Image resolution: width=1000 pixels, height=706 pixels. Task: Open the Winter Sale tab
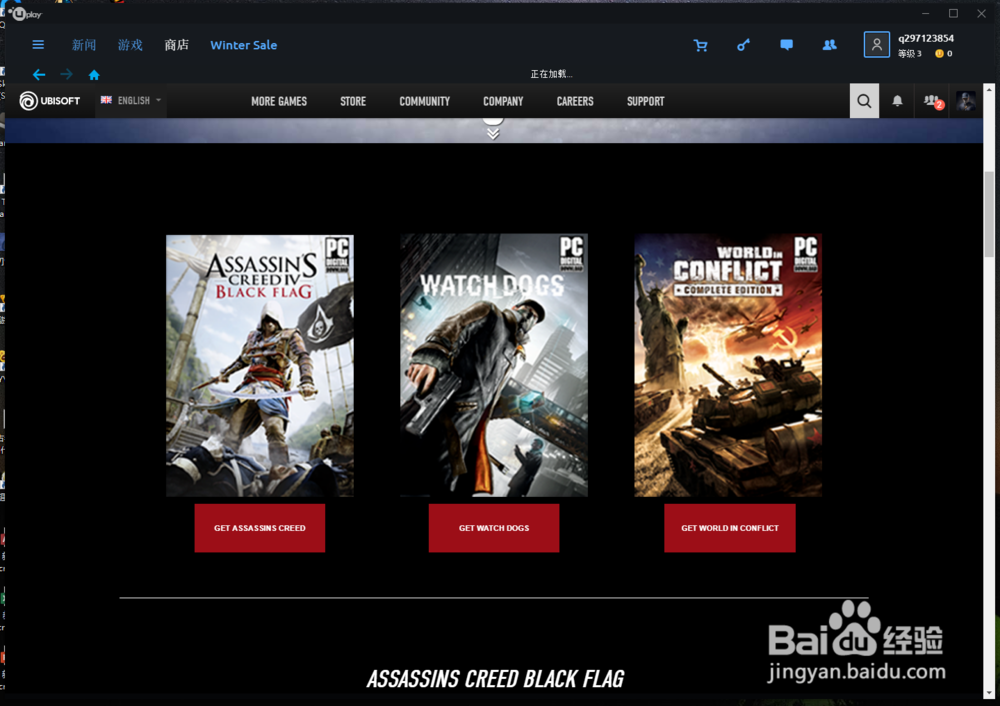244,45
